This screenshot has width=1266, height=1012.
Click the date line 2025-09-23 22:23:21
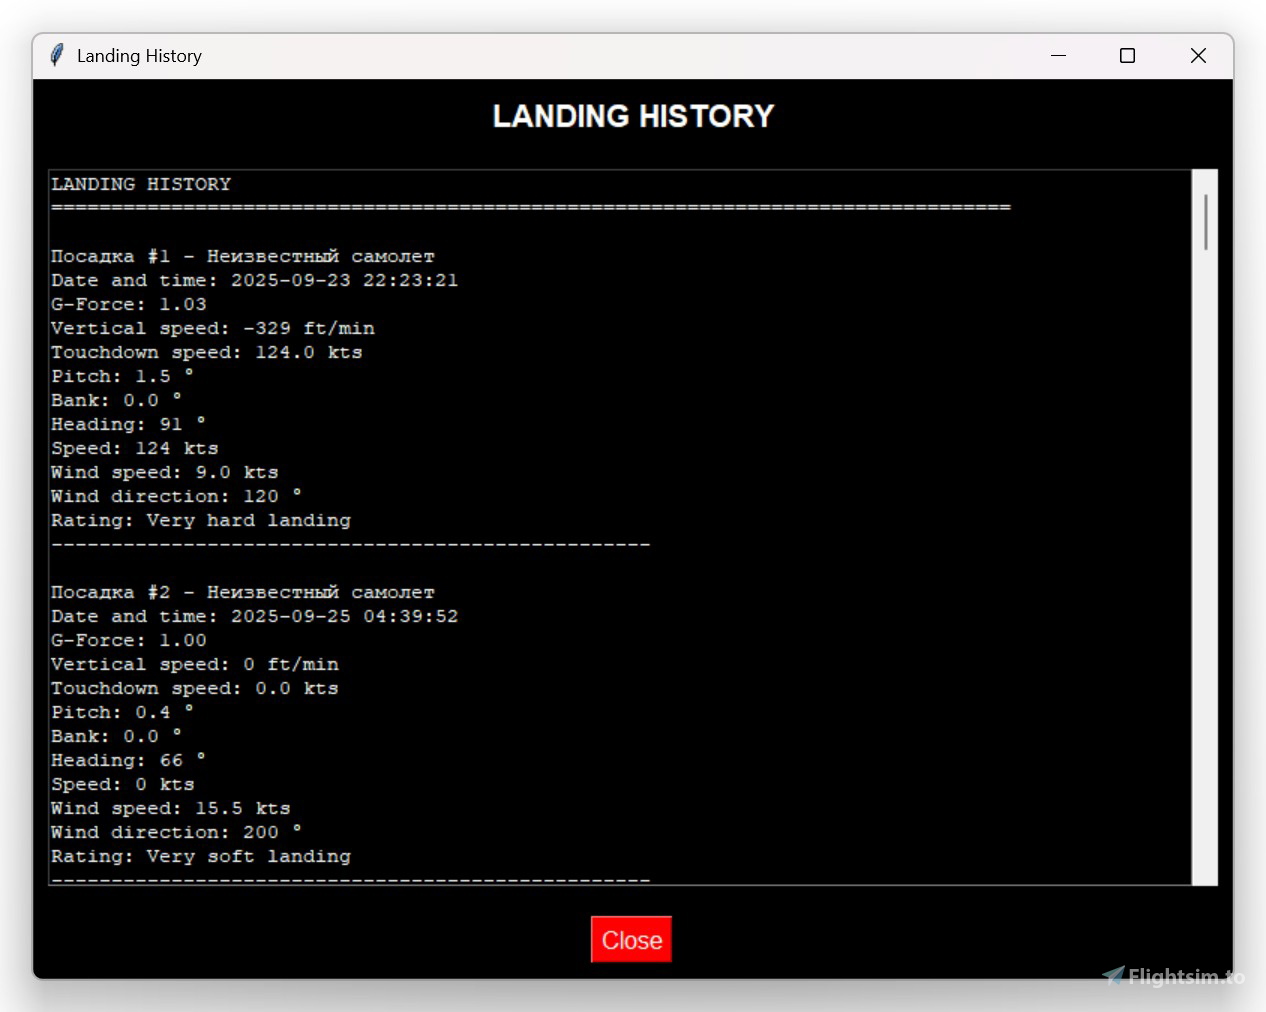254,281
